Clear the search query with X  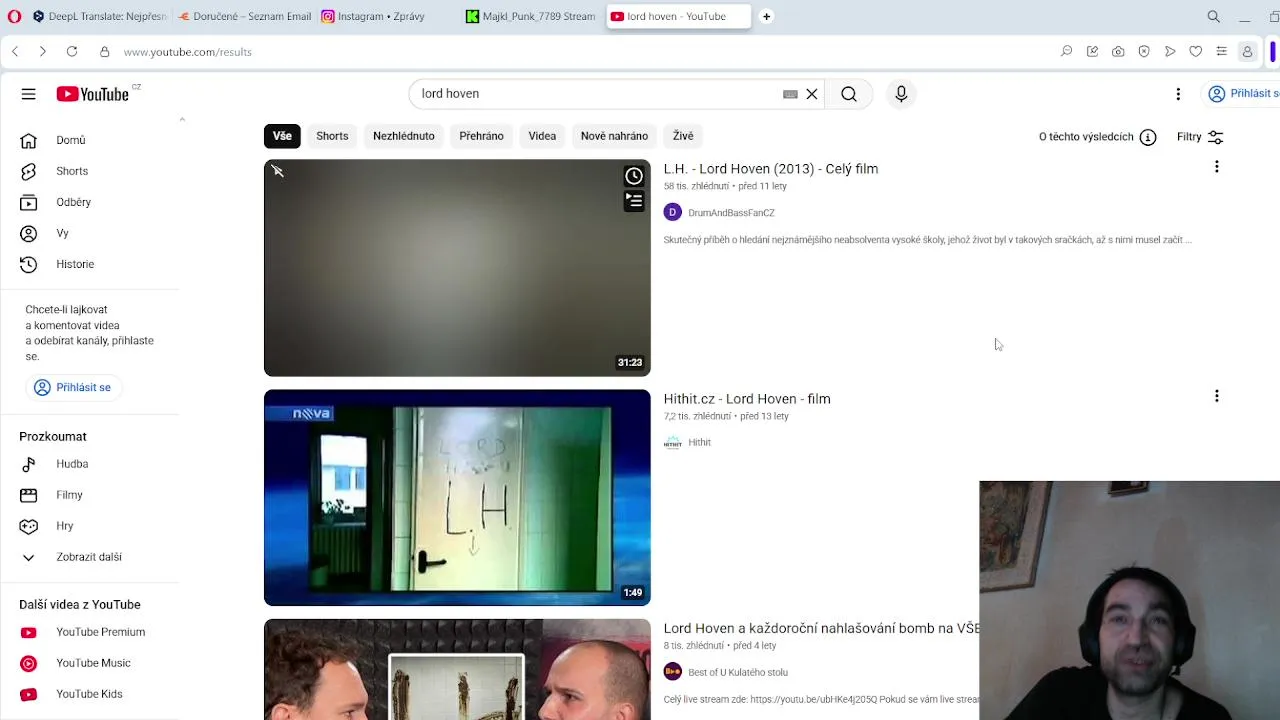(812, 94)
